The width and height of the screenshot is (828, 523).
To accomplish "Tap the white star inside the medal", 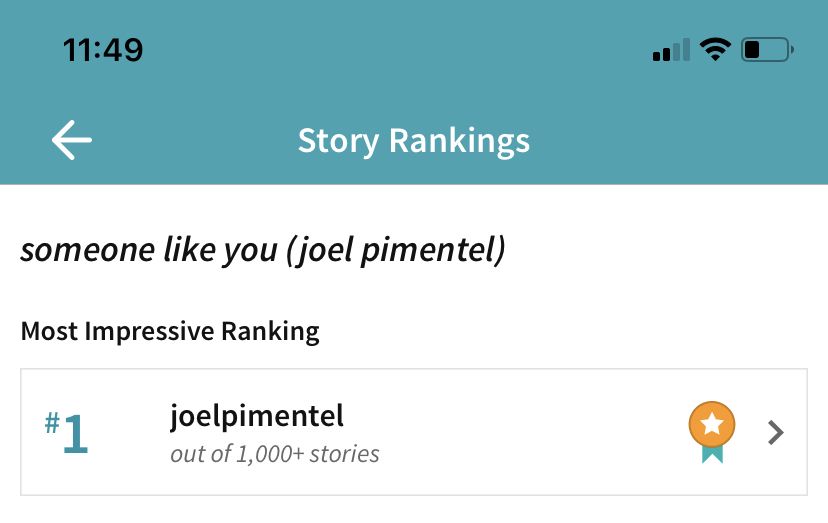I will click(711, 424).
